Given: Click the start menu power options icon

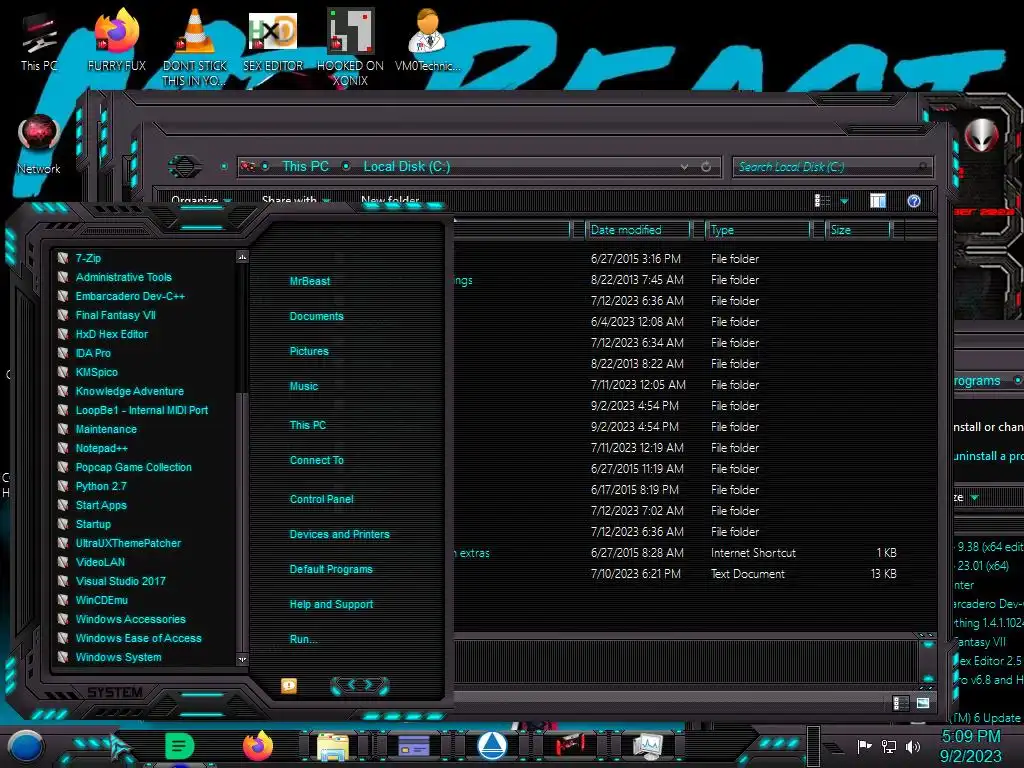Looking at the screenshot, I should click(289, 685).
